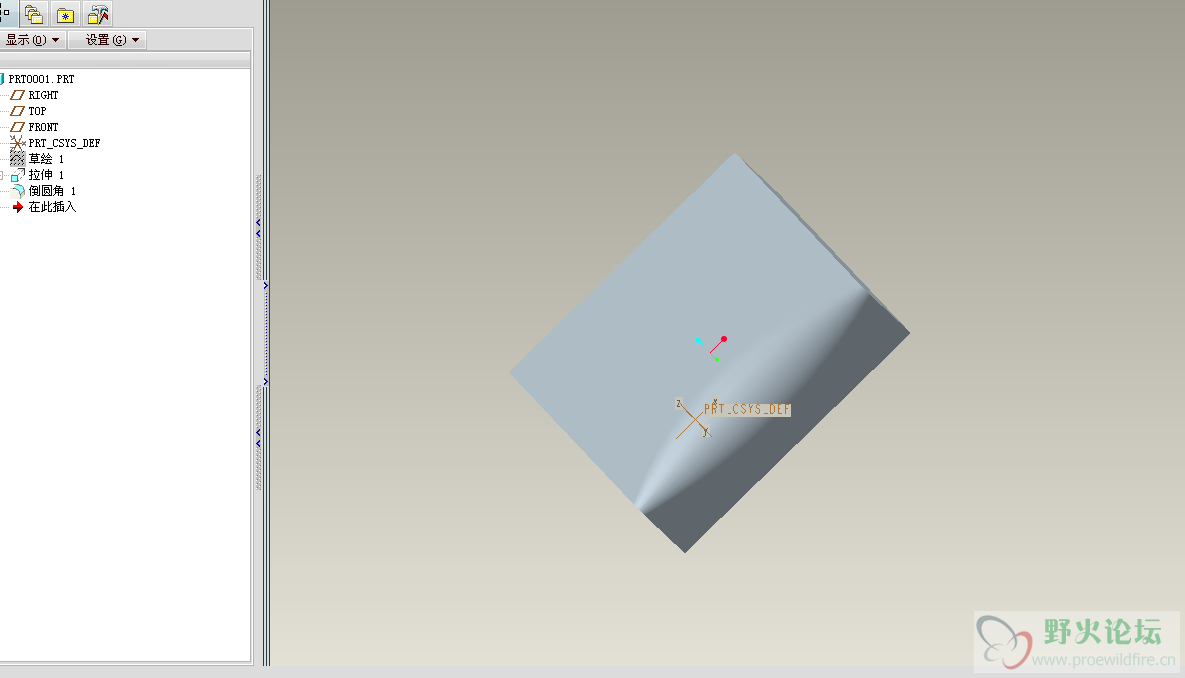Screen dimensions: 1185x678
Task: Click the PRT_CSYS_DEF coordinate system tree icon
Action: pyautogui.click(x=17, y=143)
